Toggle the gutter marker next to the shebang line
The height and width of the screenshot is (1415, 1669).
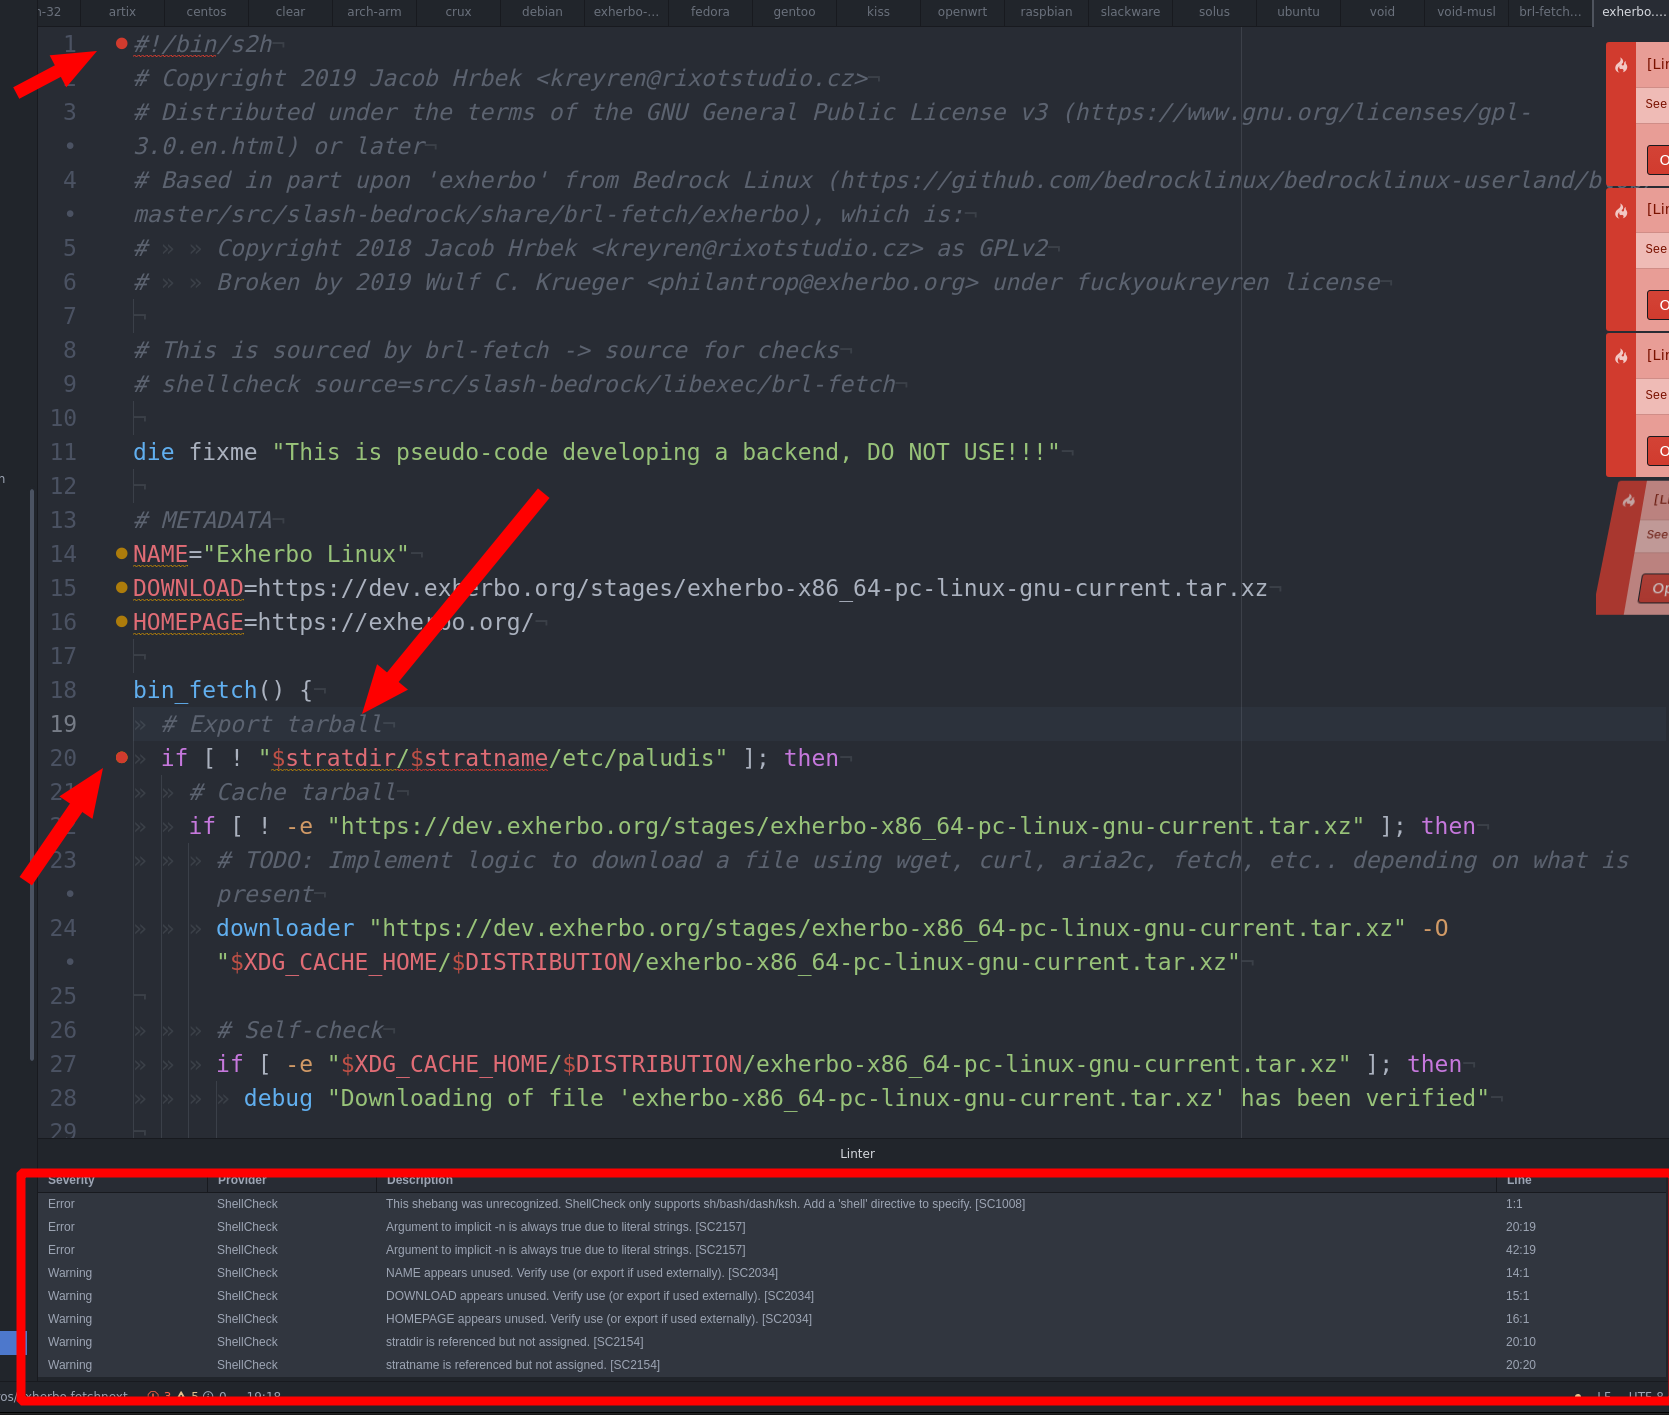pyautogui.click(x=121, y=44)
